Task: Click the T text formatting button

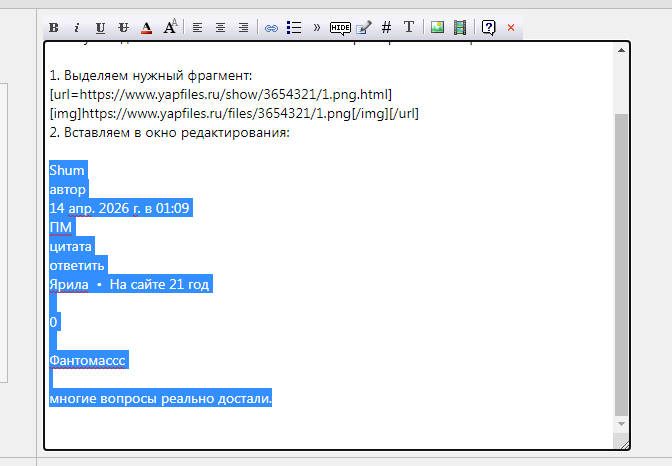Action: (409, 28)
